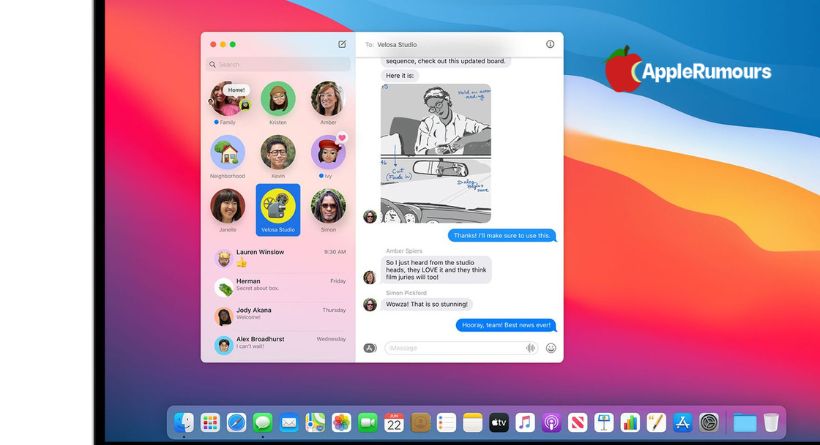Open FaceTime from the Dock
This screenshot has width=820, height=445.
[368, 423]
